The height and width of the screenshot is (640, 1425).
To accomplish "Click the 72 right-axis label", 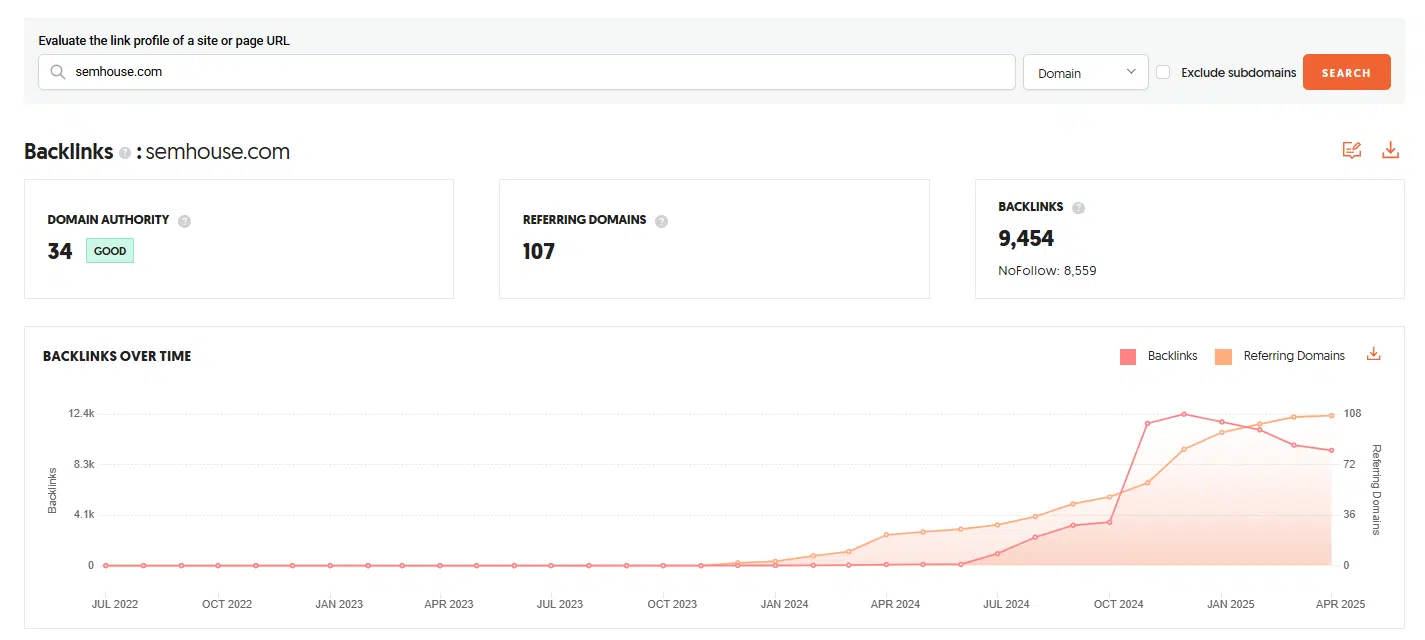I will coord(1349,464).
